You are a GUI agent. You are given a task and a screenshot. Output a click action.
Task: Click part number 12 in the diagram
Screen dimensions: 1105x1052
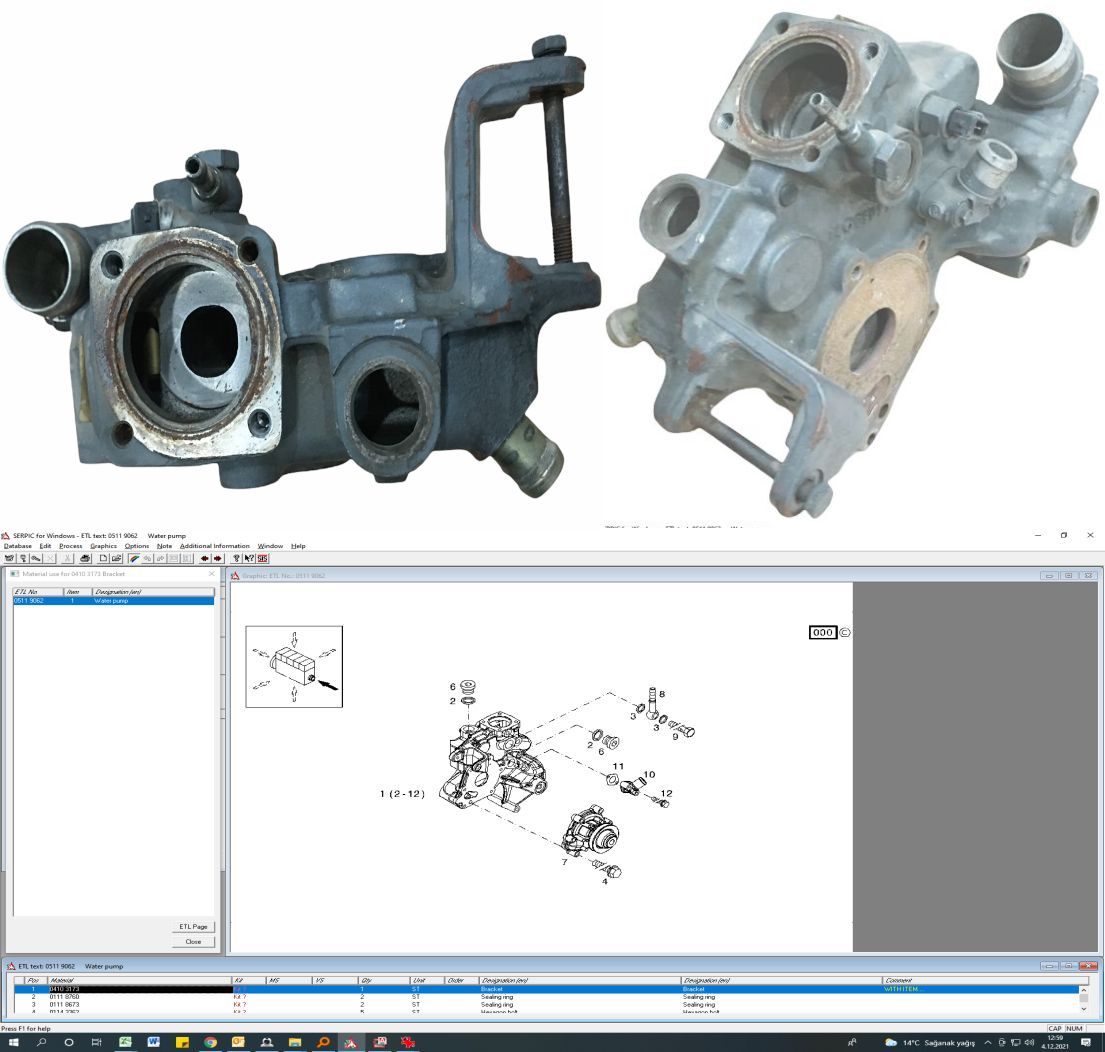click(x=666, y=793)
